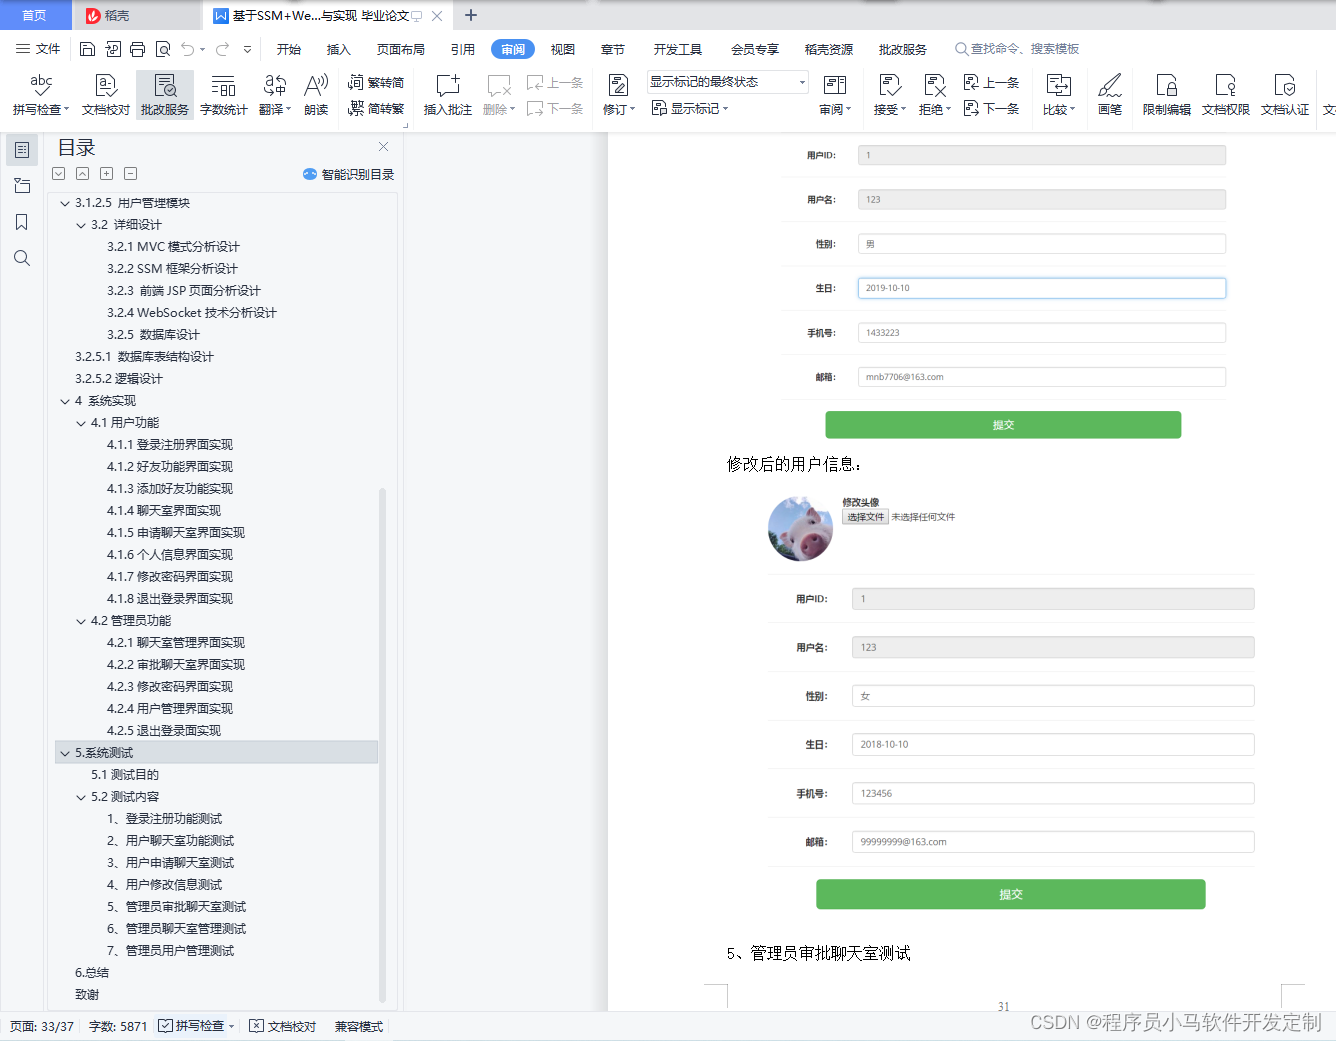This screenshot has width=1336, height=1041.
Task: Click the 选择文件 choose file button
Action: [863, 518]
